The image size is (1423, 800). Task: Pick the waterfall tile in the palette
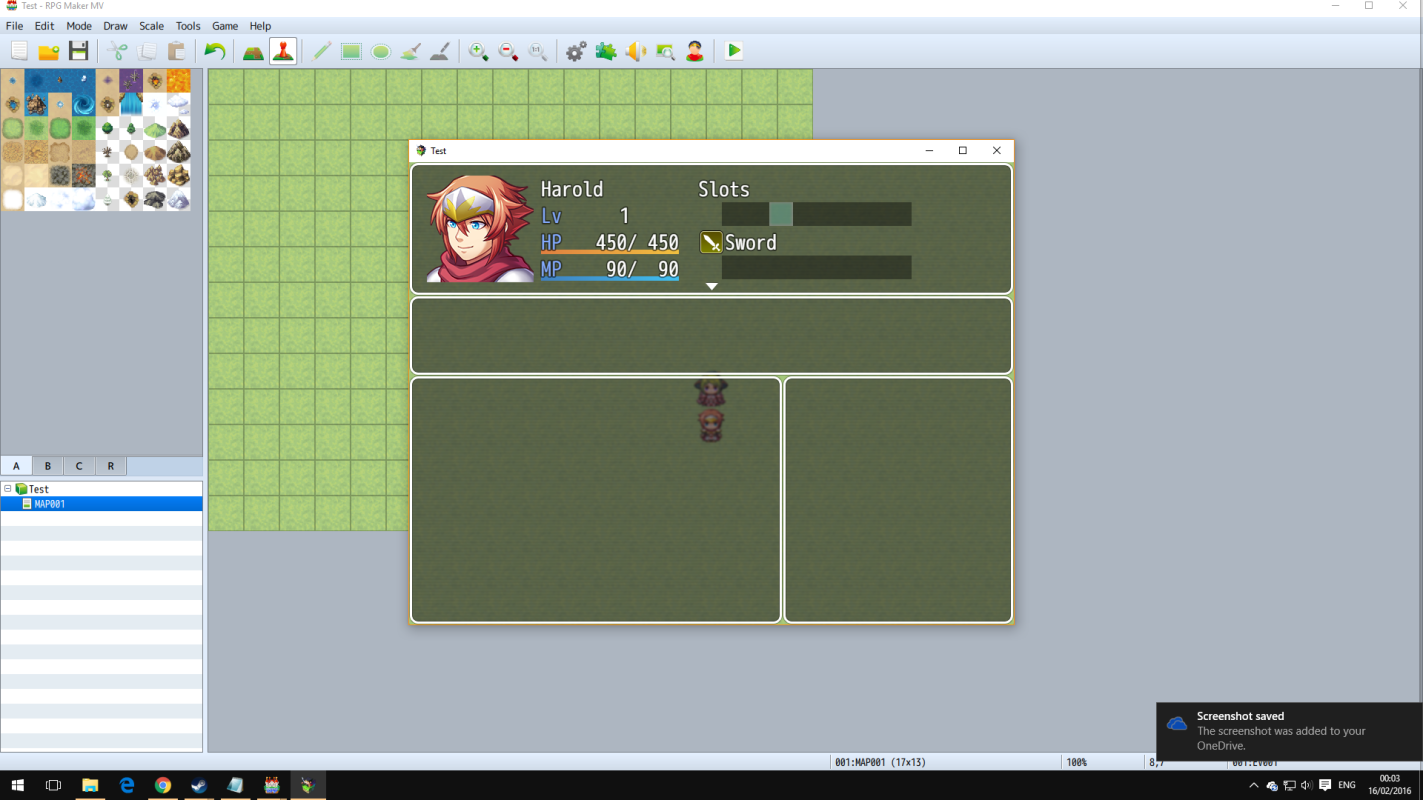pos(131,105)
